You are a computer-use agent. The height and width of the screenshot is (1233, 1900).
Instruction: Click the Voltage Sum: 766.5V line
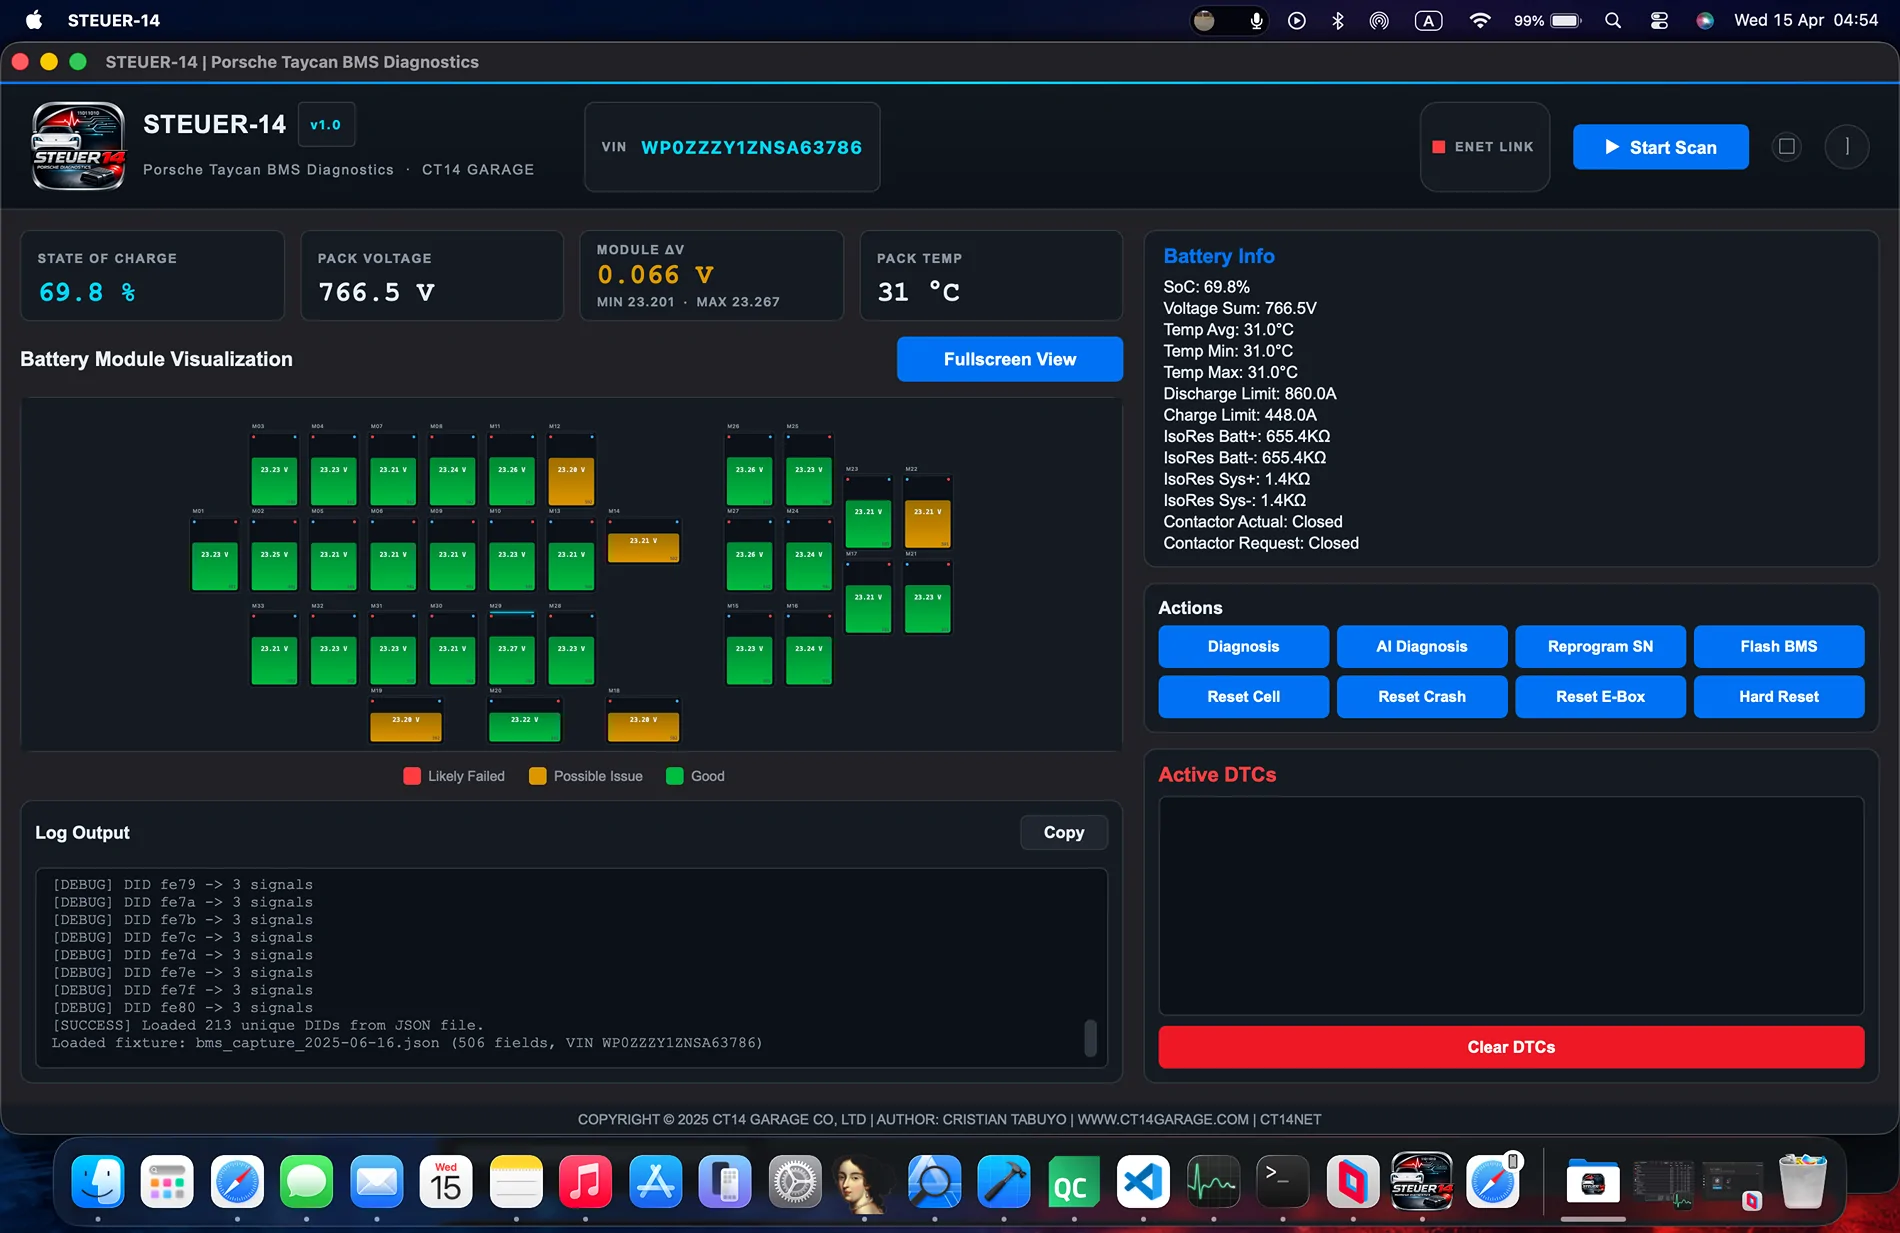1239,308
